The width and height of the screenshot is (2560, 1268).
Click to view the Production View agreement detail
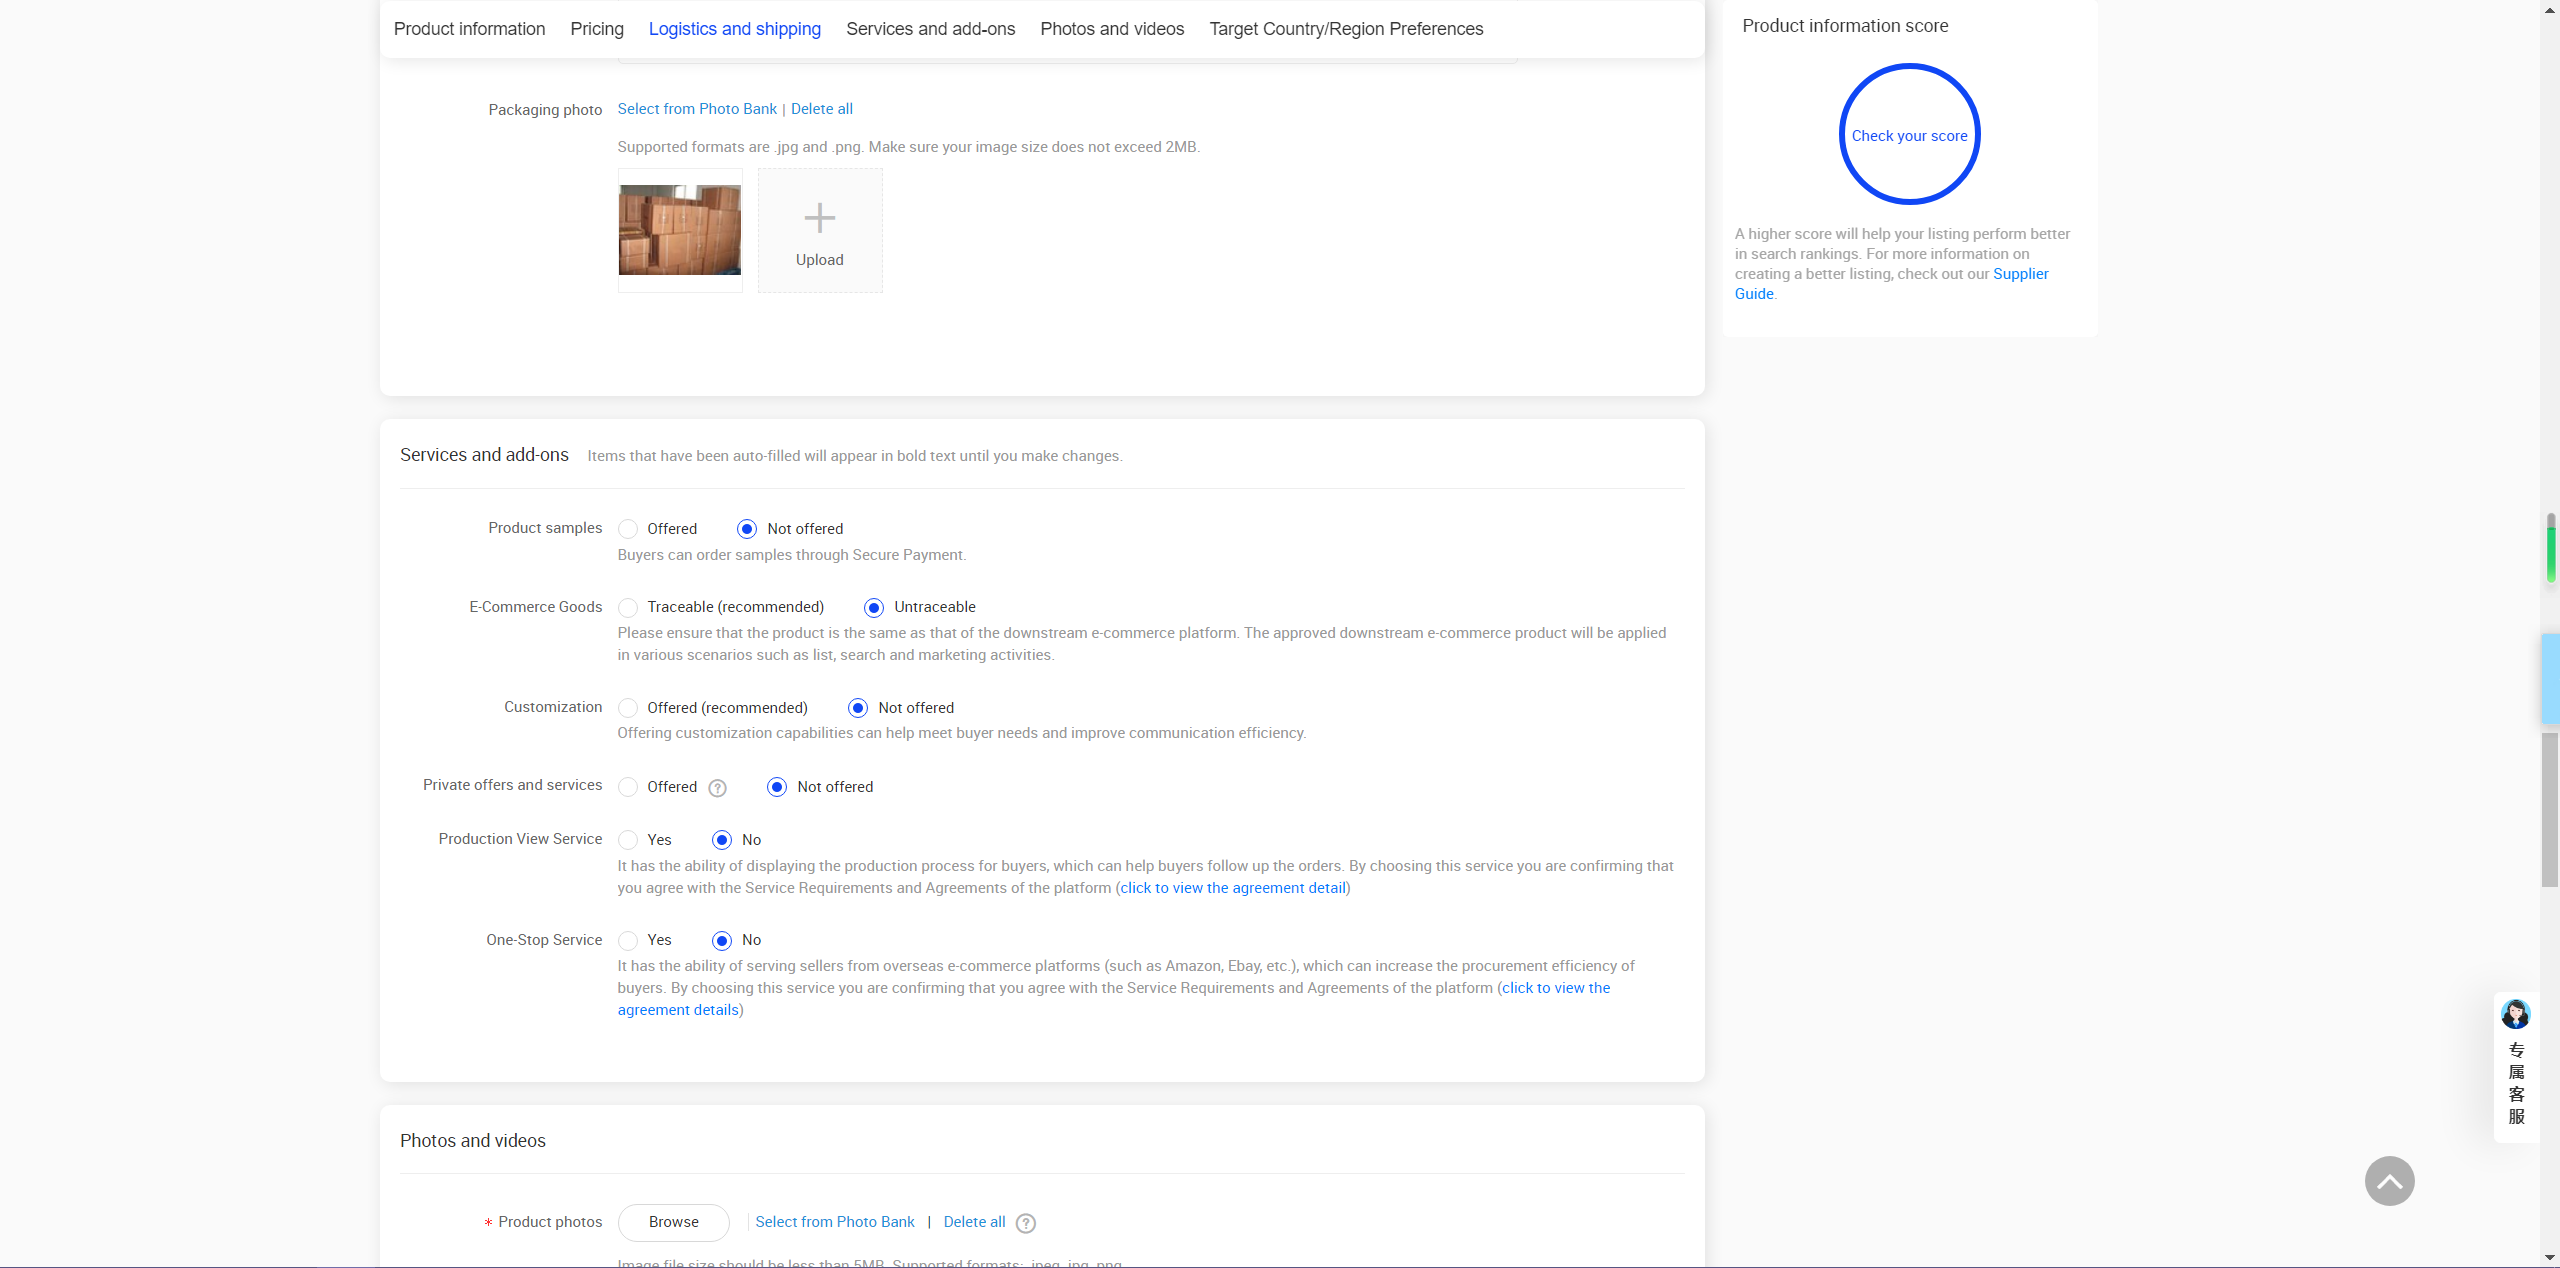point(1232,888)
